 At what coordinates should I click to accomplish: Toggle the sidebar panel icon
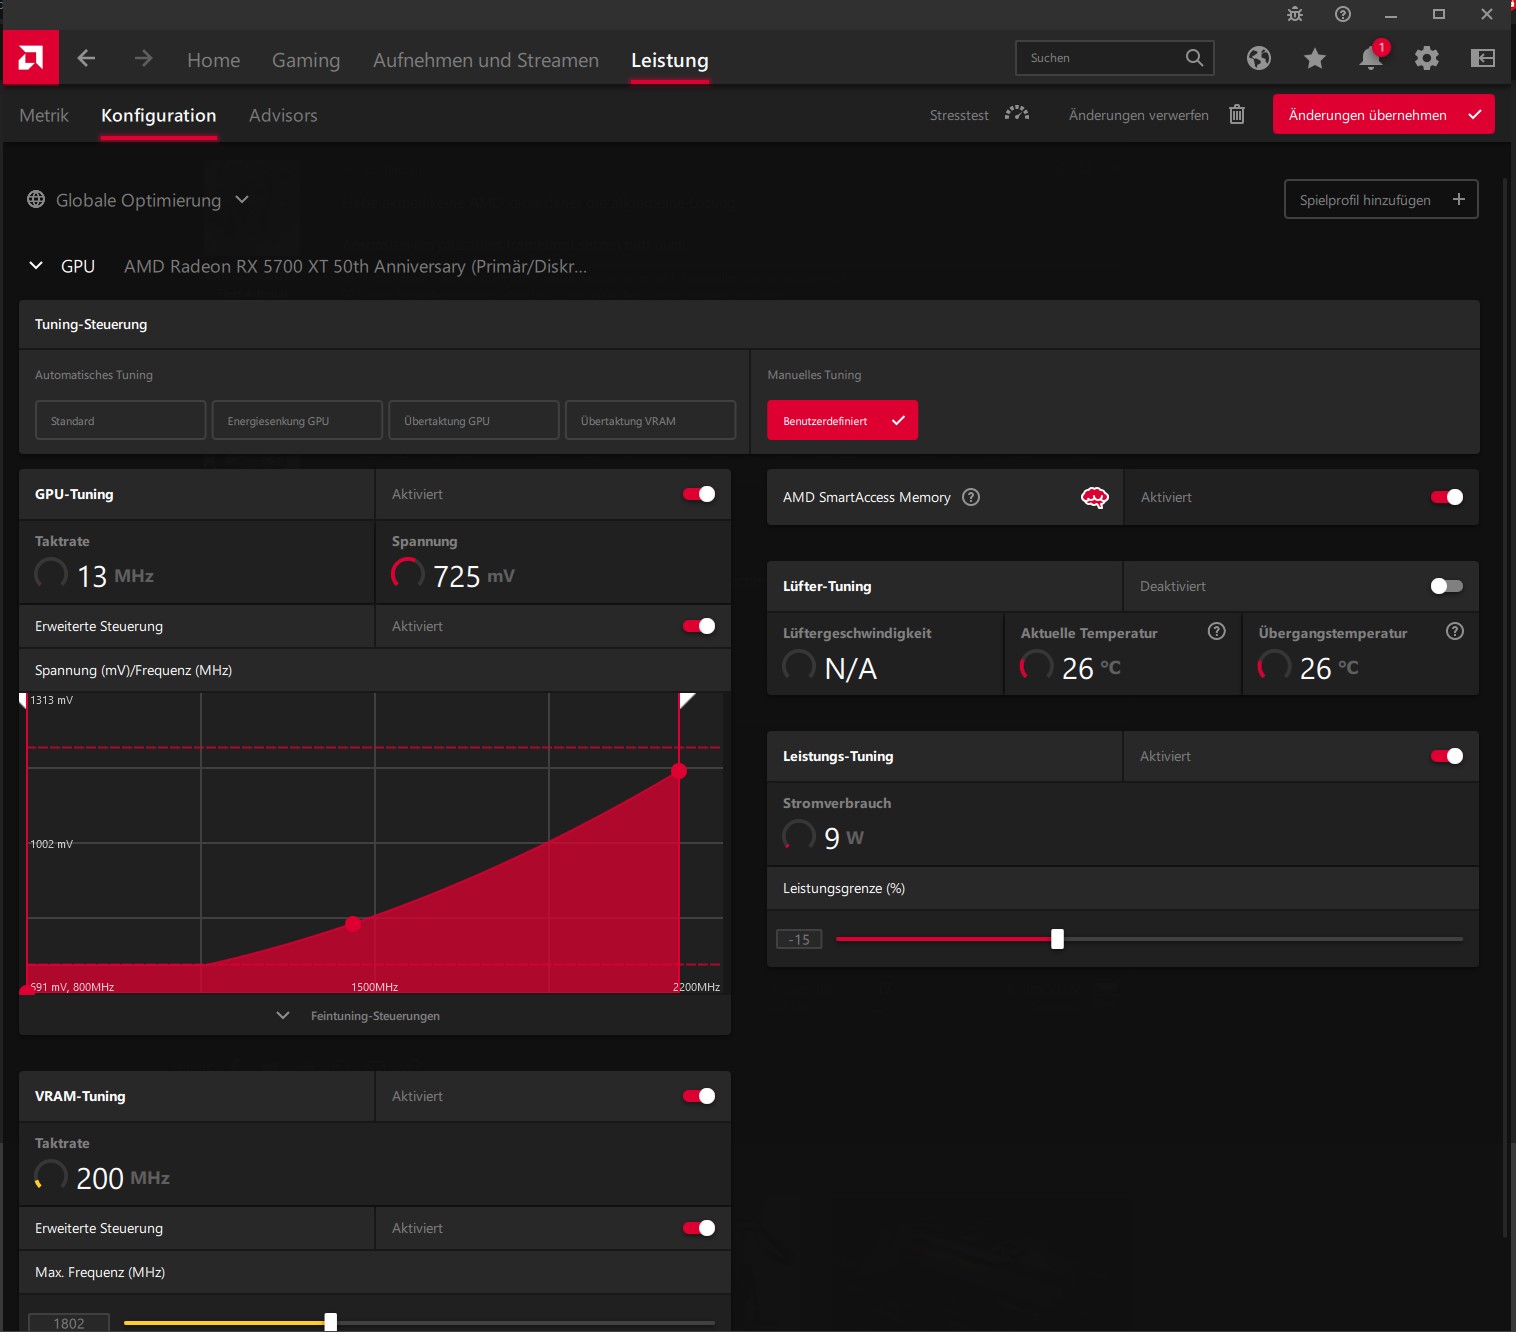pyautogui.click(x=1483, y=58)
